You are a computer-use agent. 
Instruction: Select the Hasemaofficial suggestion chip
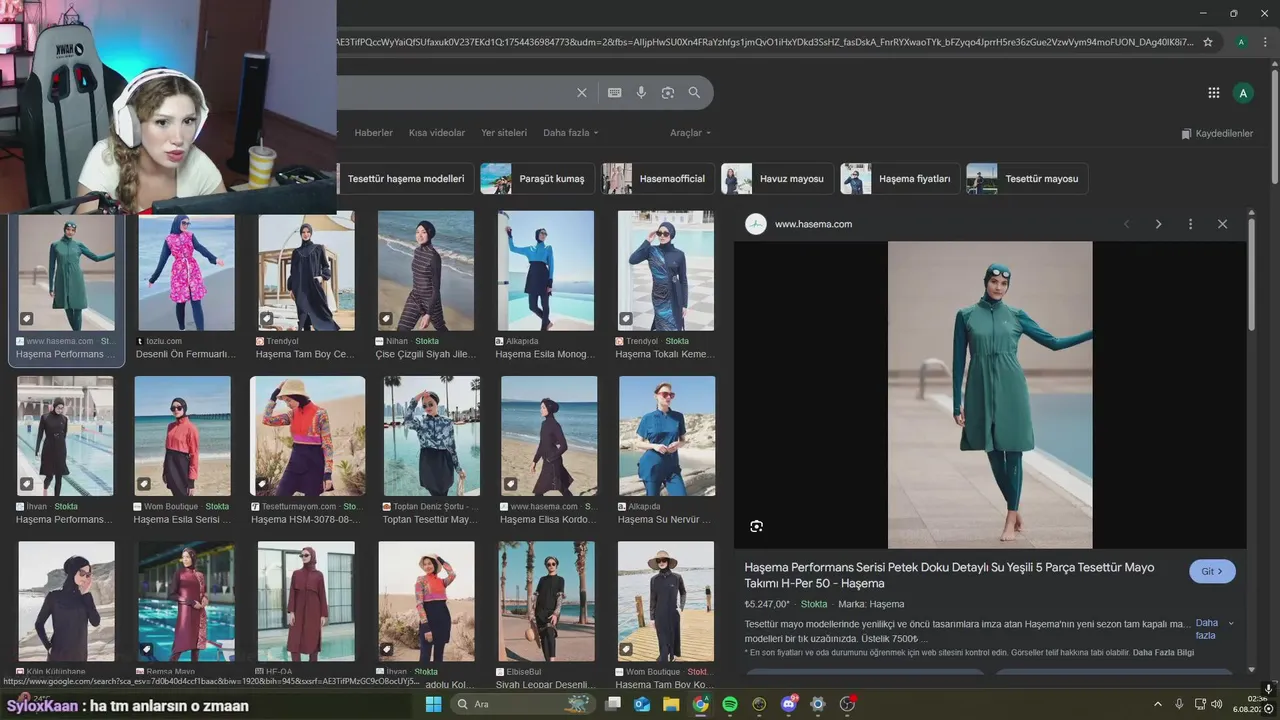pos(658,179)
